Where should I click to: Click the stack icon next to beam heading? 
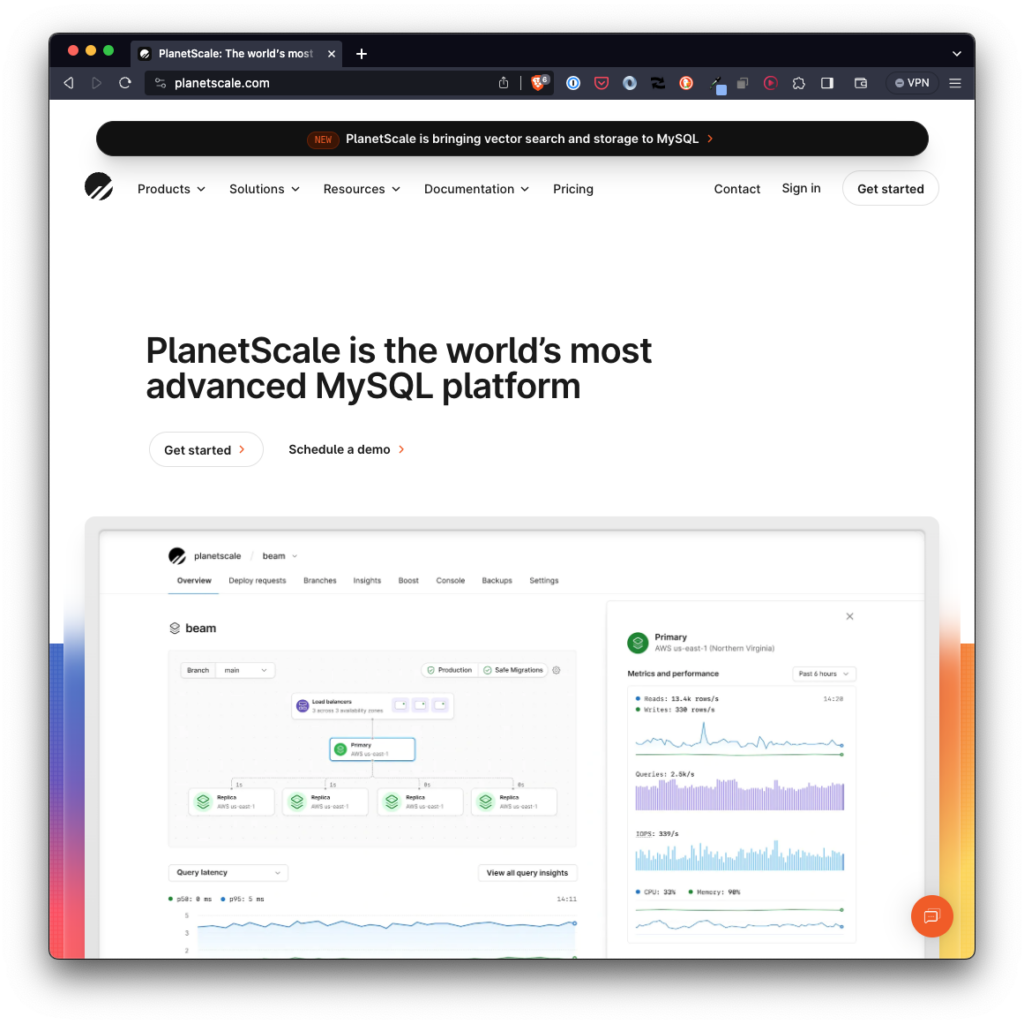tap(174, 628)
